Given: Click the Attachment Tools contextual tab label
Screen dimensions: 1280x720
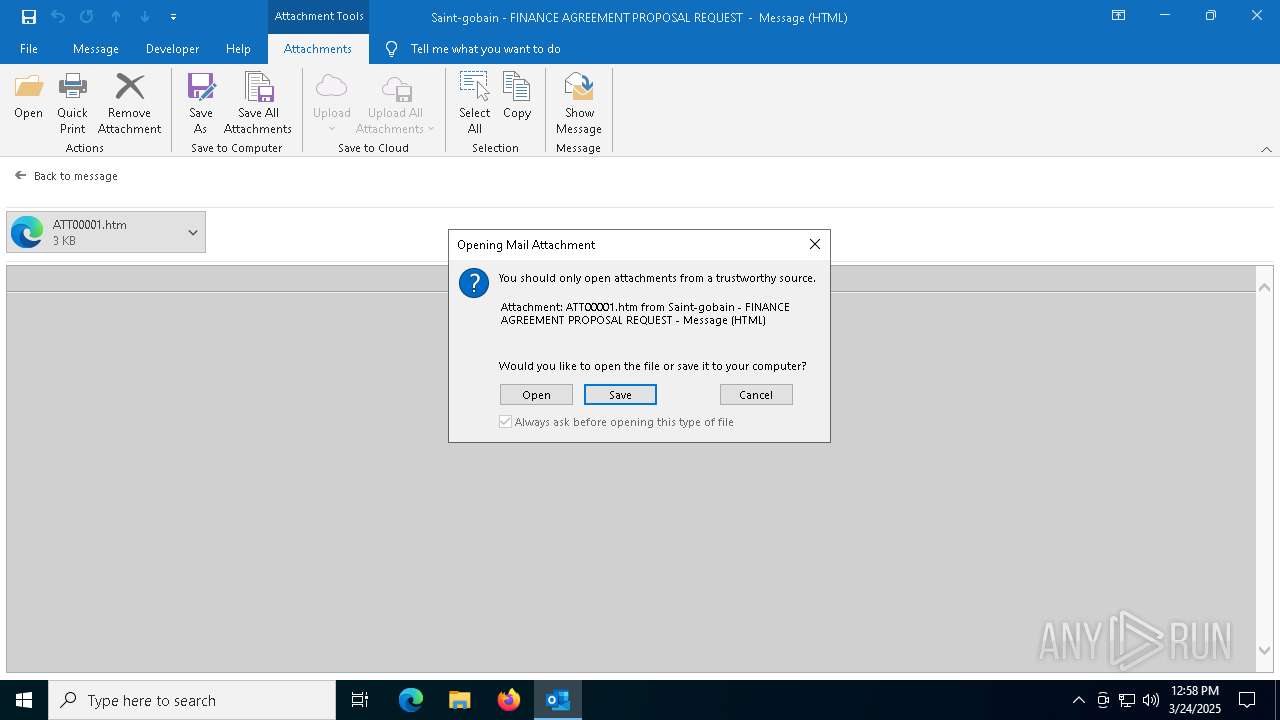Looking at the screenshot, I should coord(319,16).
